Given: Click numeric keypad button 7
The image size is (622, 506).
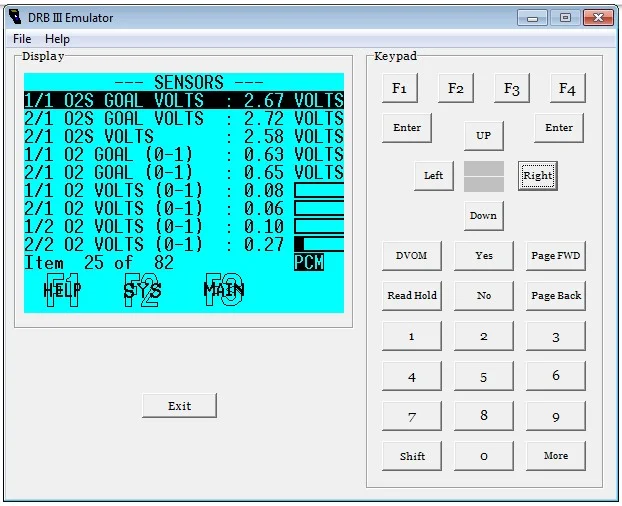Looking at the screenshot, I should (x=412, y=416).
